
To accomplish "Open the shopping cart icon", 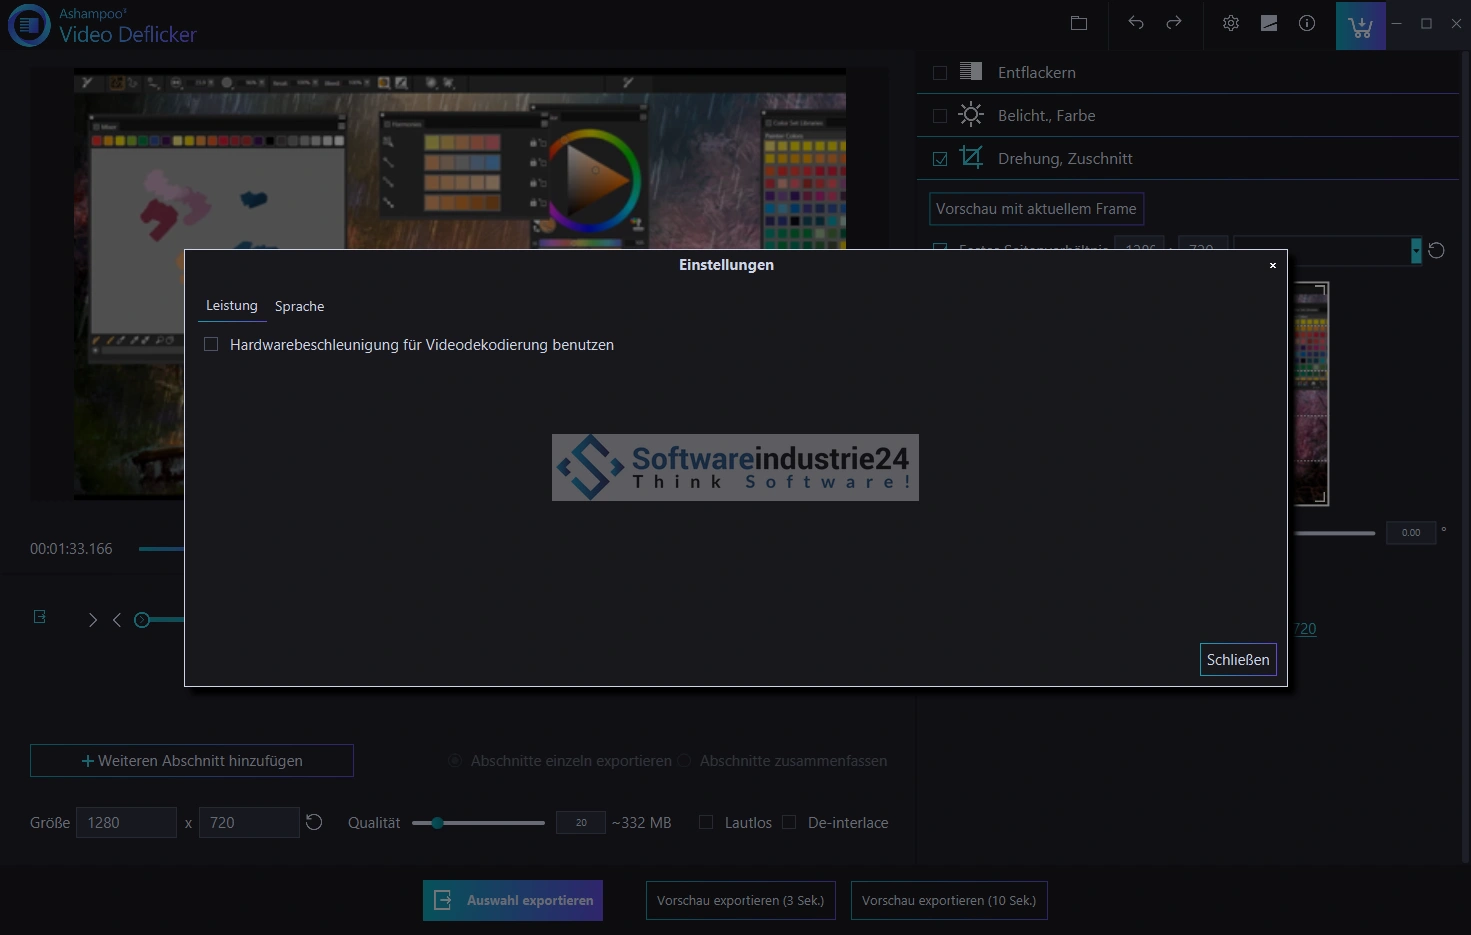I will [1360, 26].
